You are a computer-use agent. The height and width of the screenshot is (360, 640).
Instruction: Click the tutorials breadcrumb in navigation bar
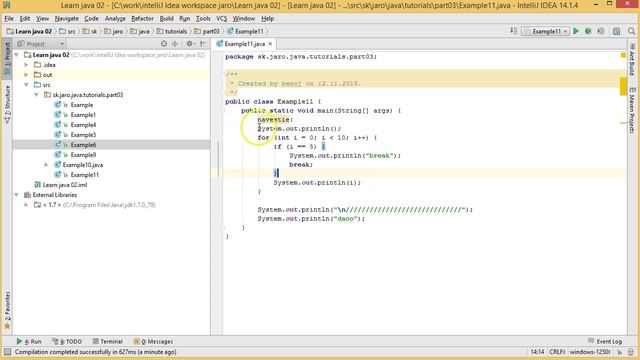[x=172, y=31]
